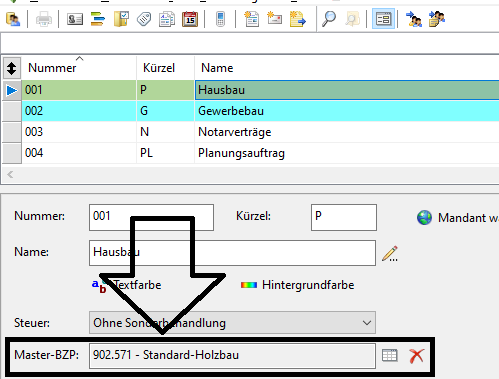Sort by the Nummer column header
This screenshot has width=499, height=379.
coord(52,68)
